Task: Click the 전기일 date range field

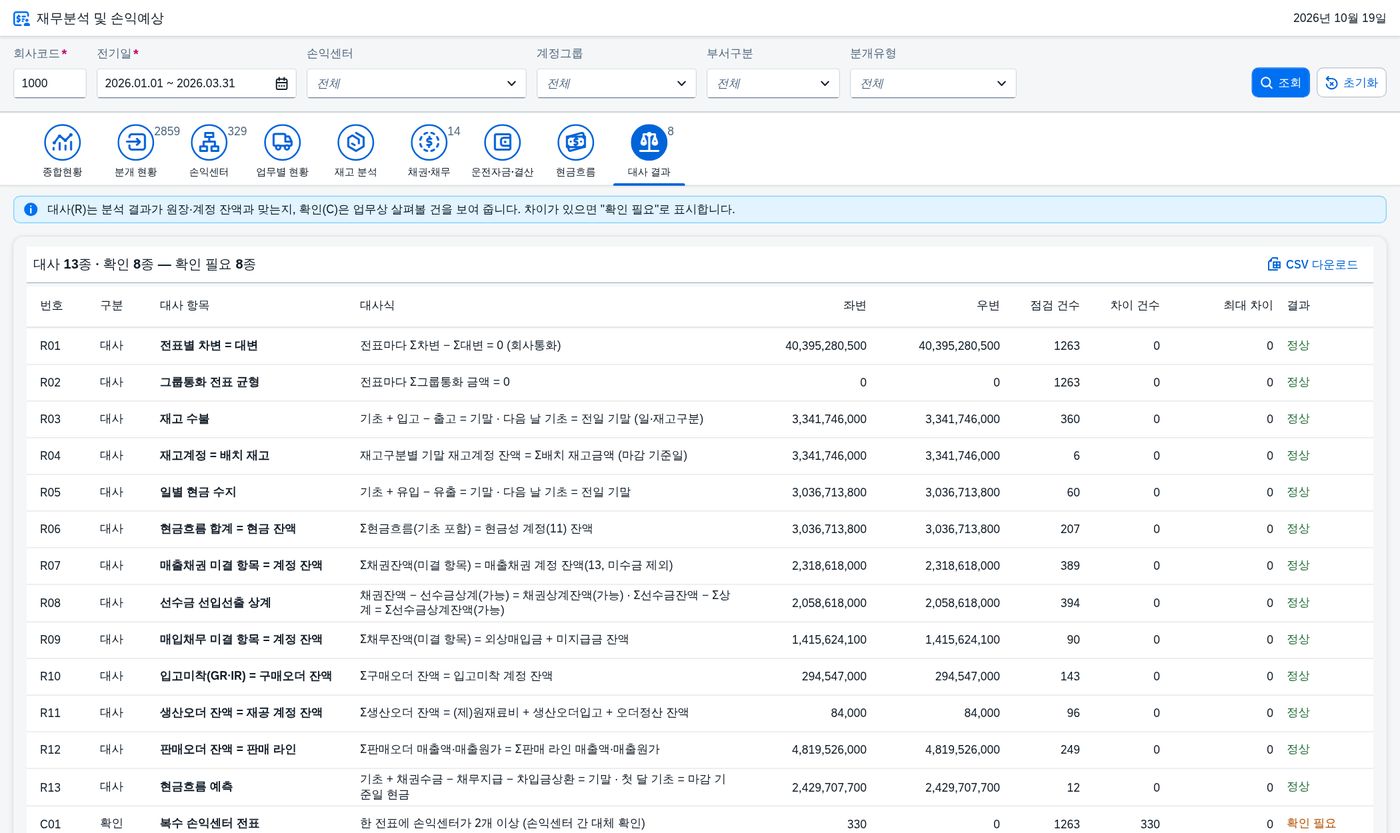Action: coord(196,83)
